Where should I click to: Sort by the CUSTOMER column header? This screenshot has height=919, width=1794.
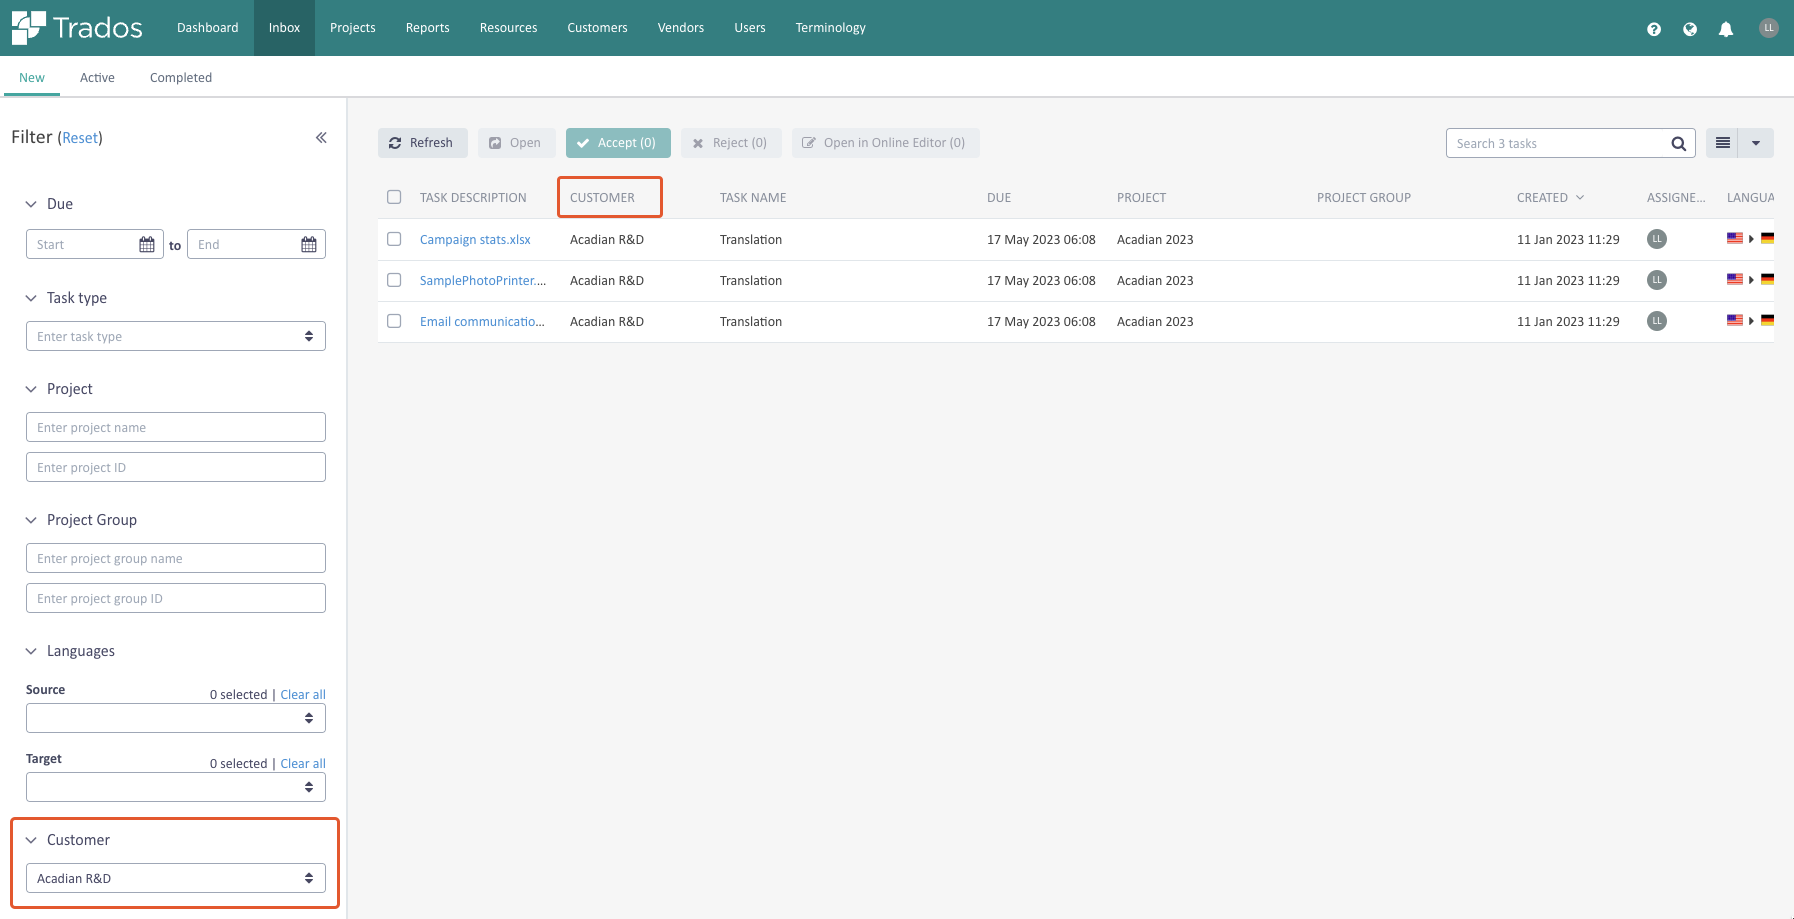602,198
